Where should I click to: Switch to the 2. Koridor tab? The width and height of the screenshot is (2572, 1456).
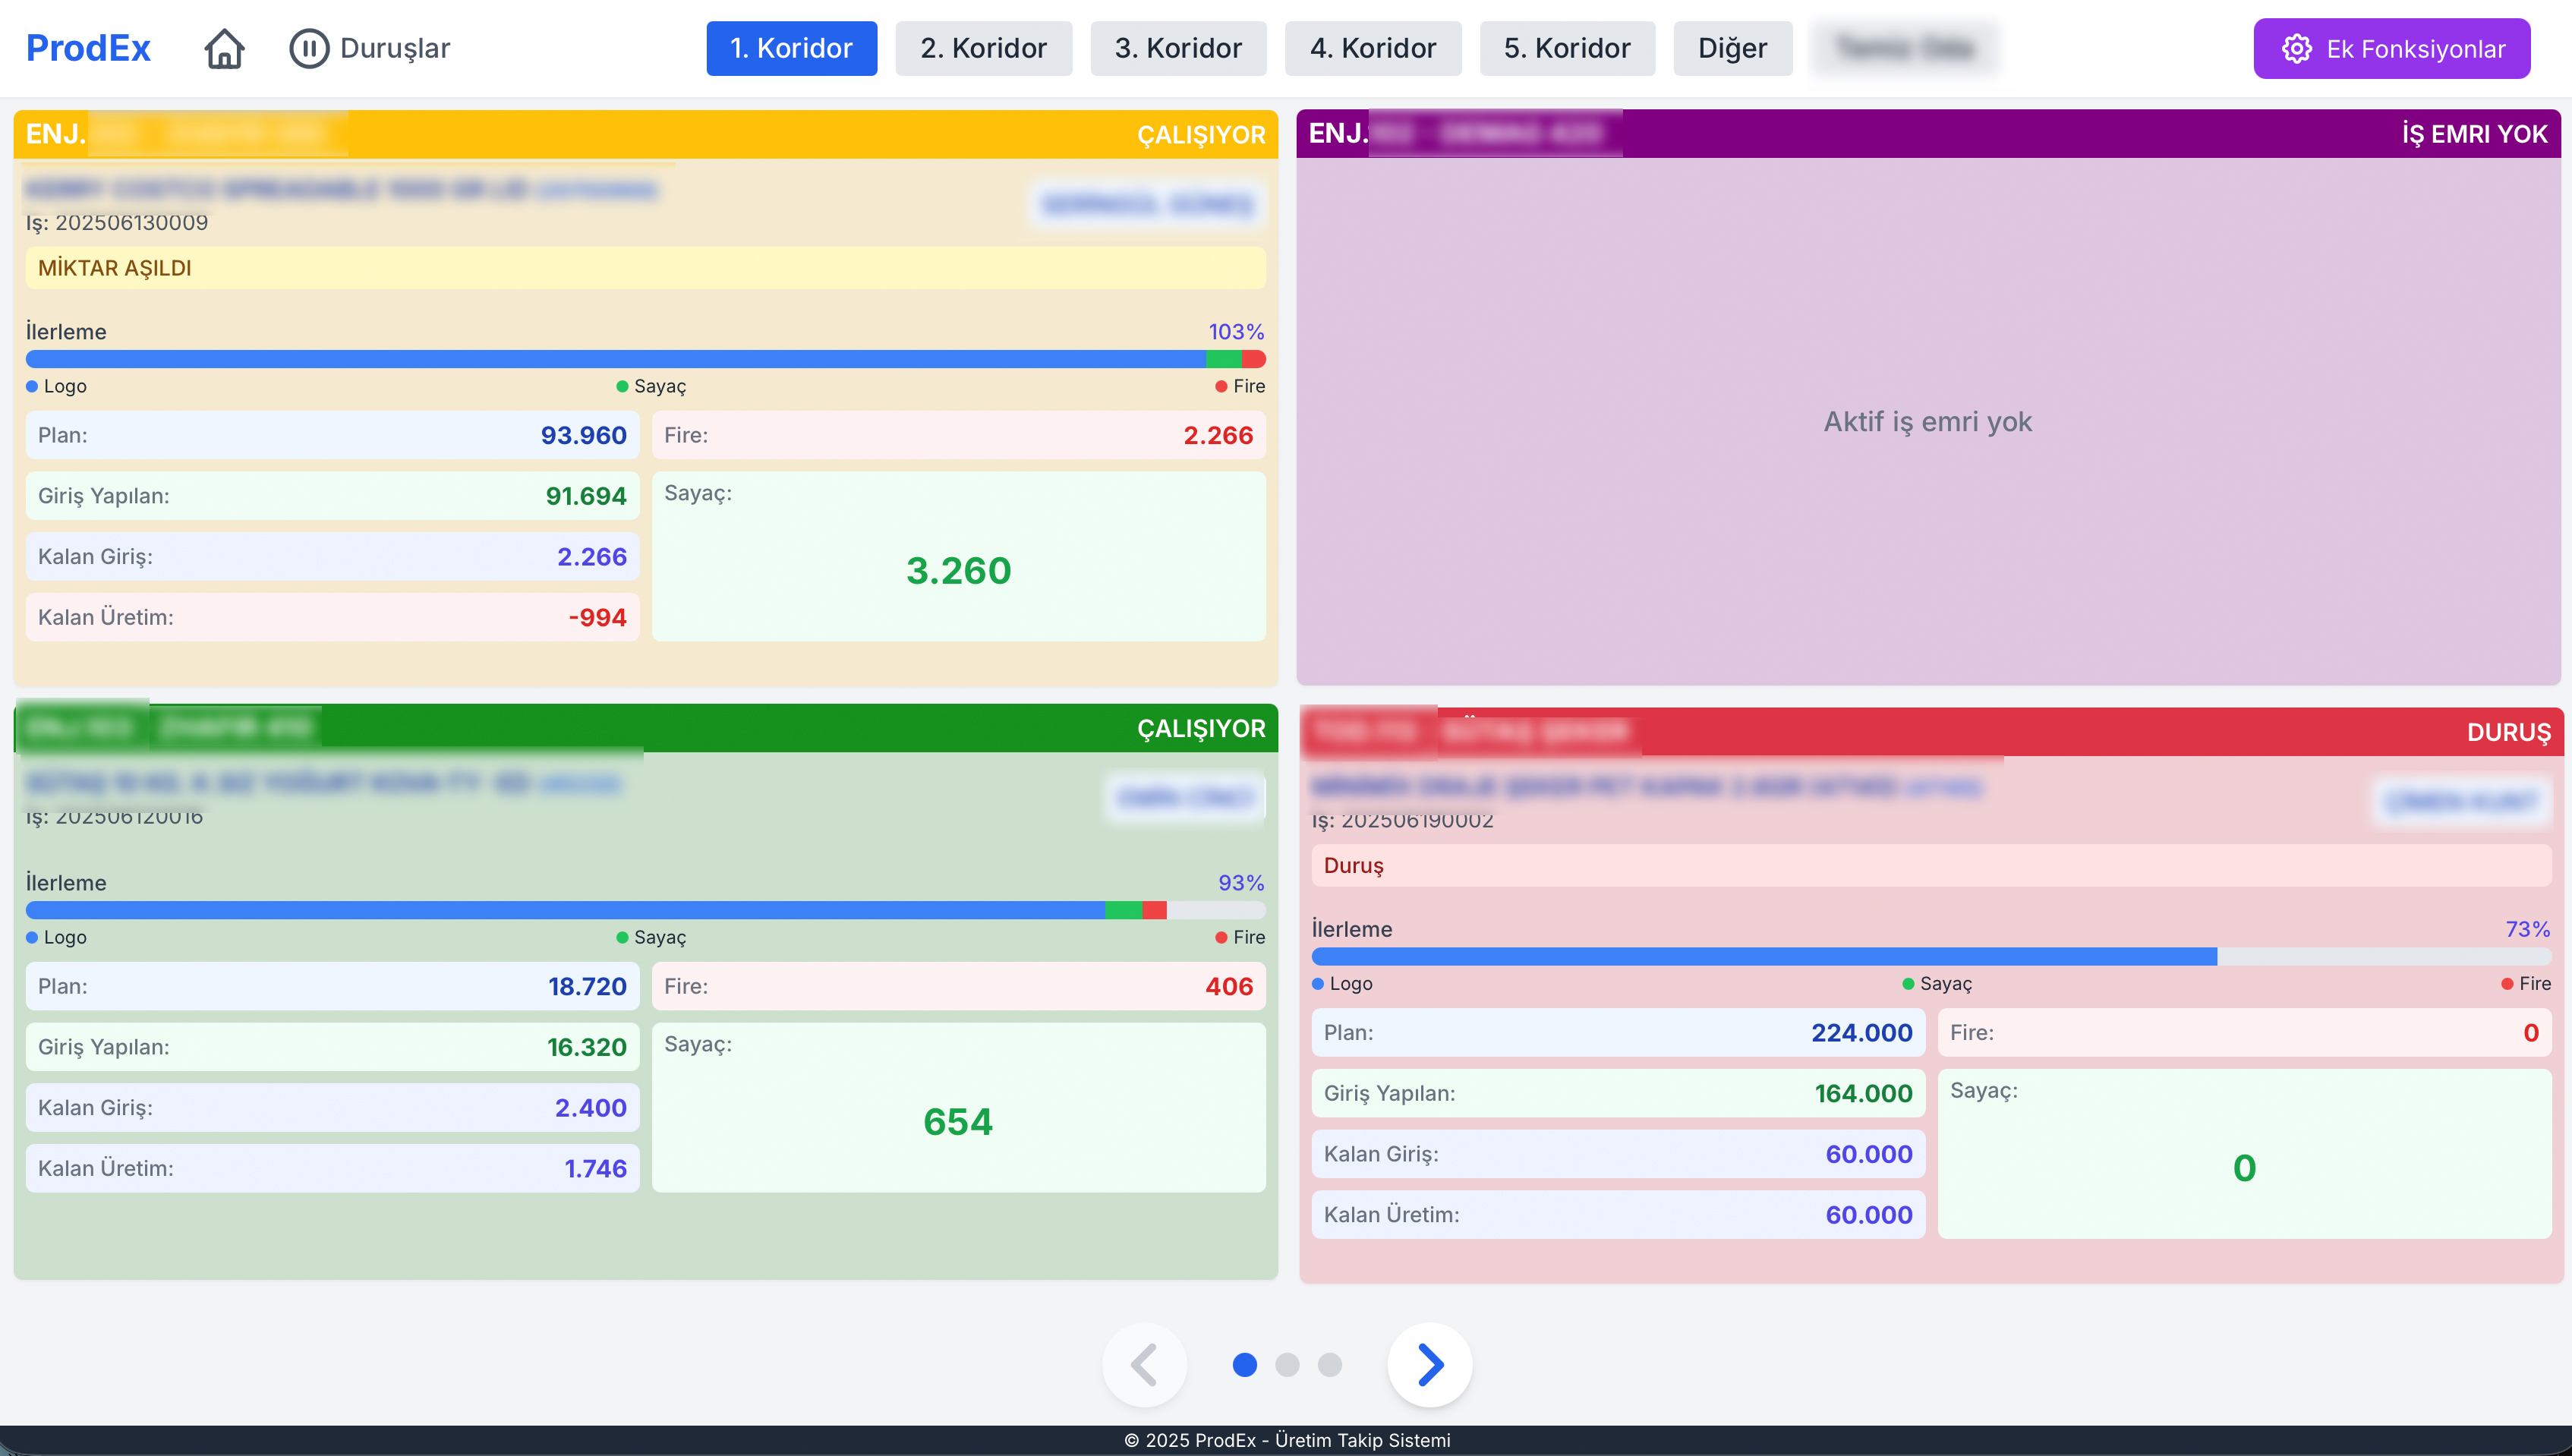pyautogui.click(x=983, y=47)
